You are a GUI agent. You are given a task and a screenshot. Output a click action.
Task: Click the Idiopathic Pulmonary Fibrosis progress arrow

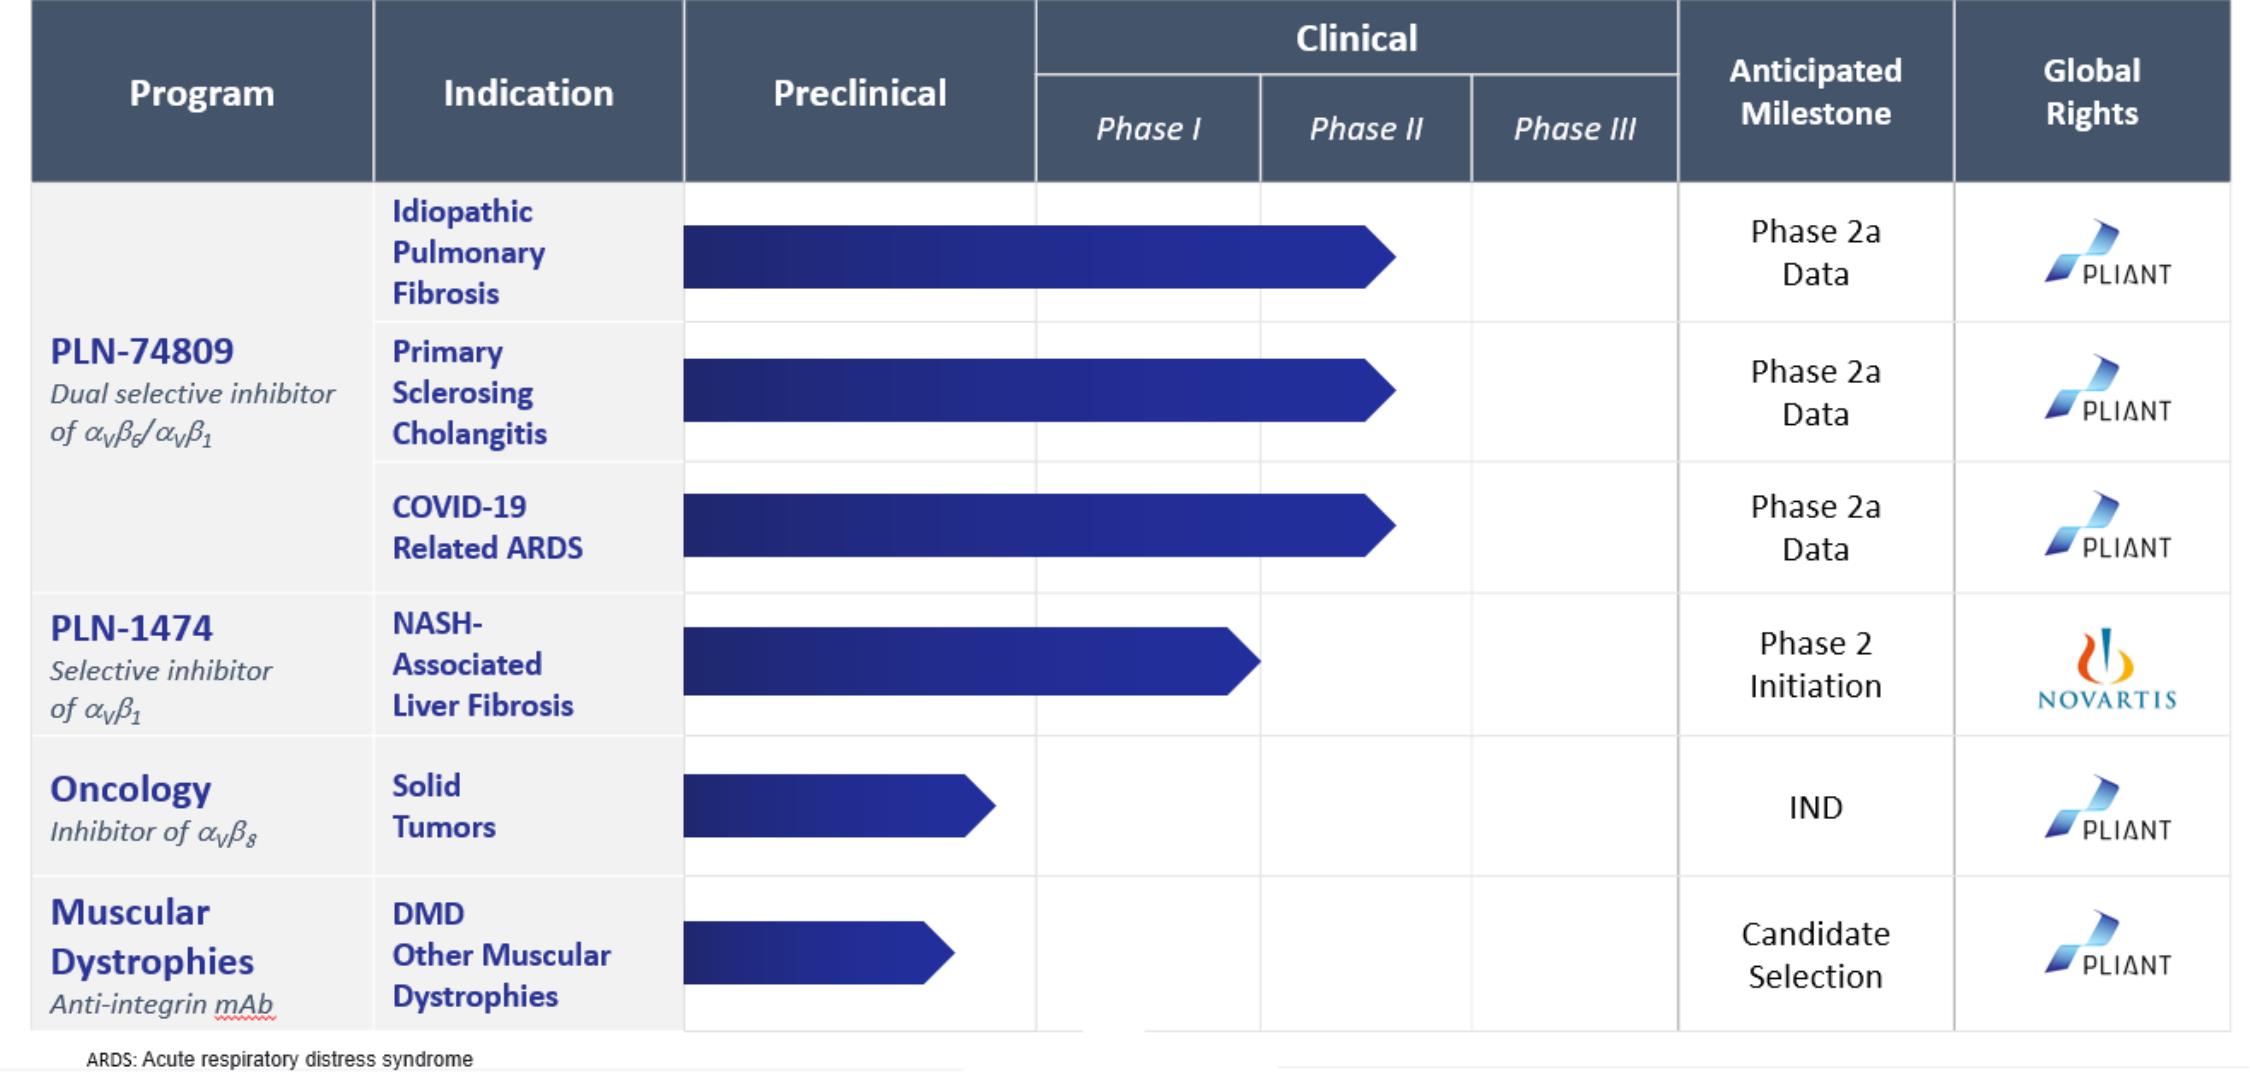click(x=1039, y=257)
